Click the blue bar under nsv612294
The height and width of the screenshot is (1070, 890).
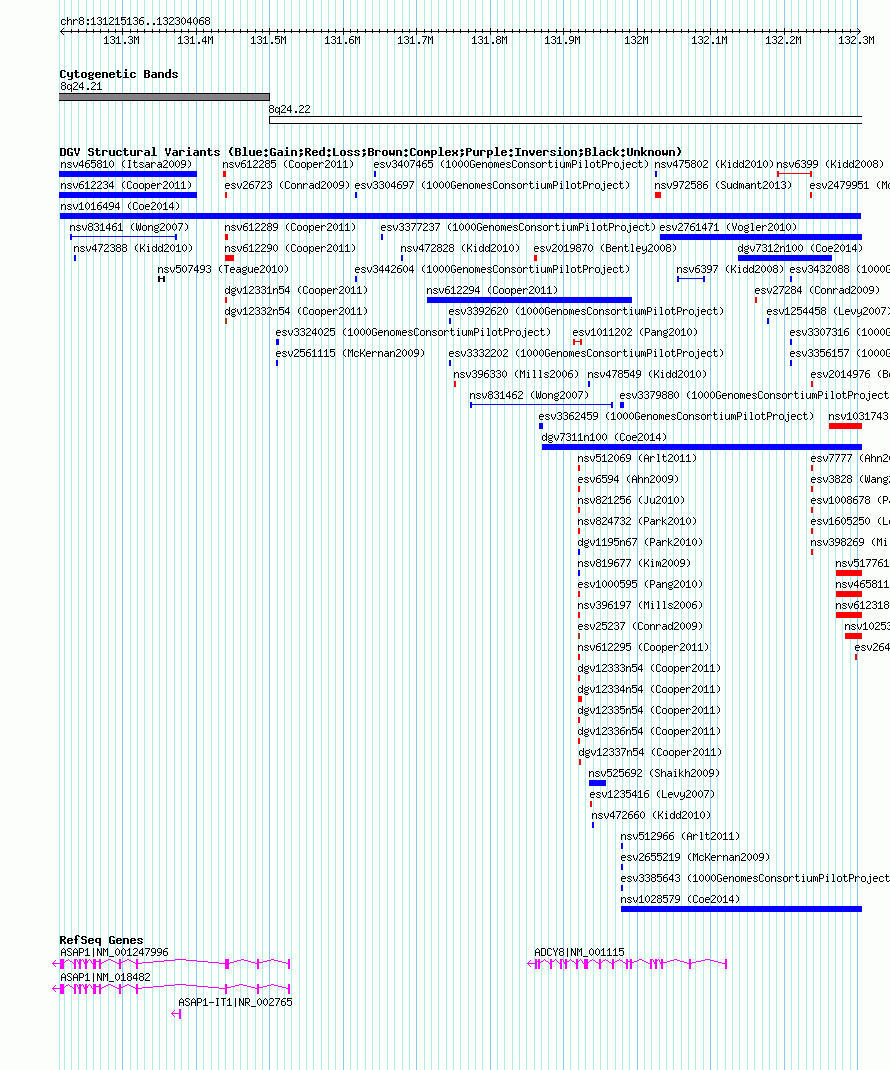pos(529,300)
